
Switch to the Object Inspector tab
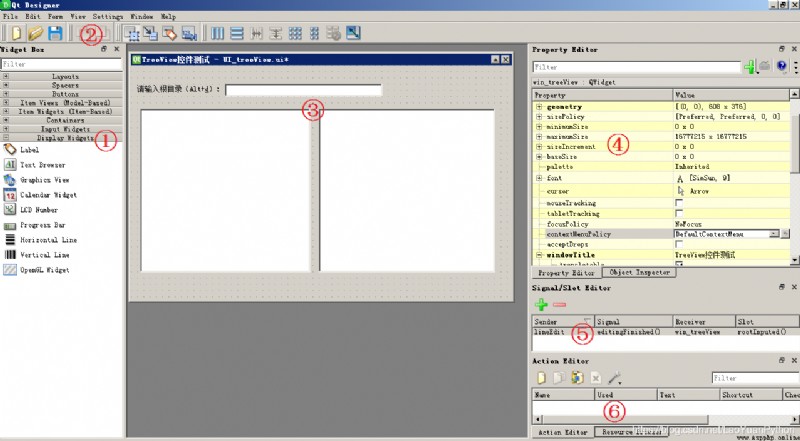tap(639, 273)
